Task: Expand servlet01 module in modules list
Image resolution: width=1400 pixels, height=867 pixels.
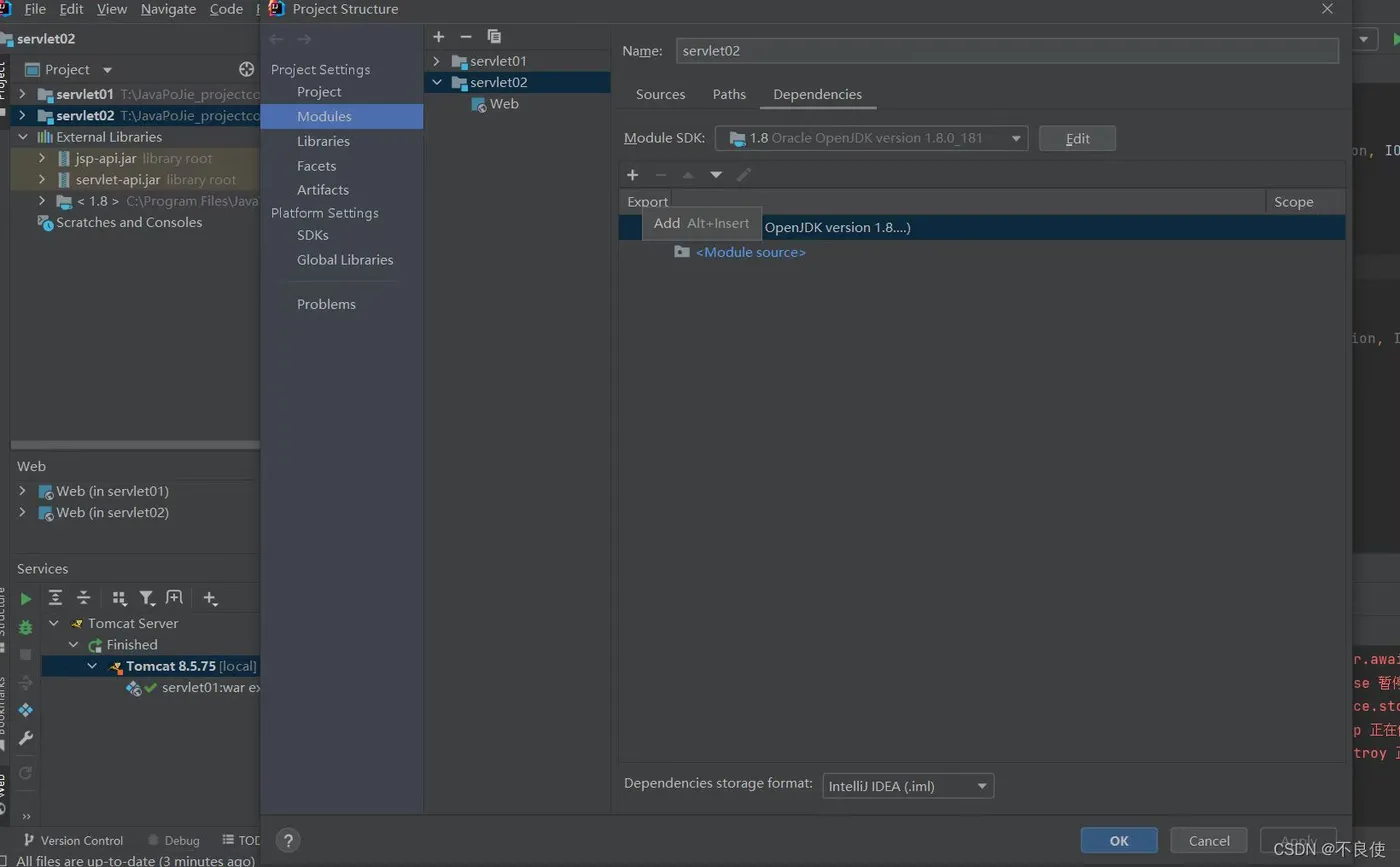Action: pyautogui.click(x=436, y=61)
